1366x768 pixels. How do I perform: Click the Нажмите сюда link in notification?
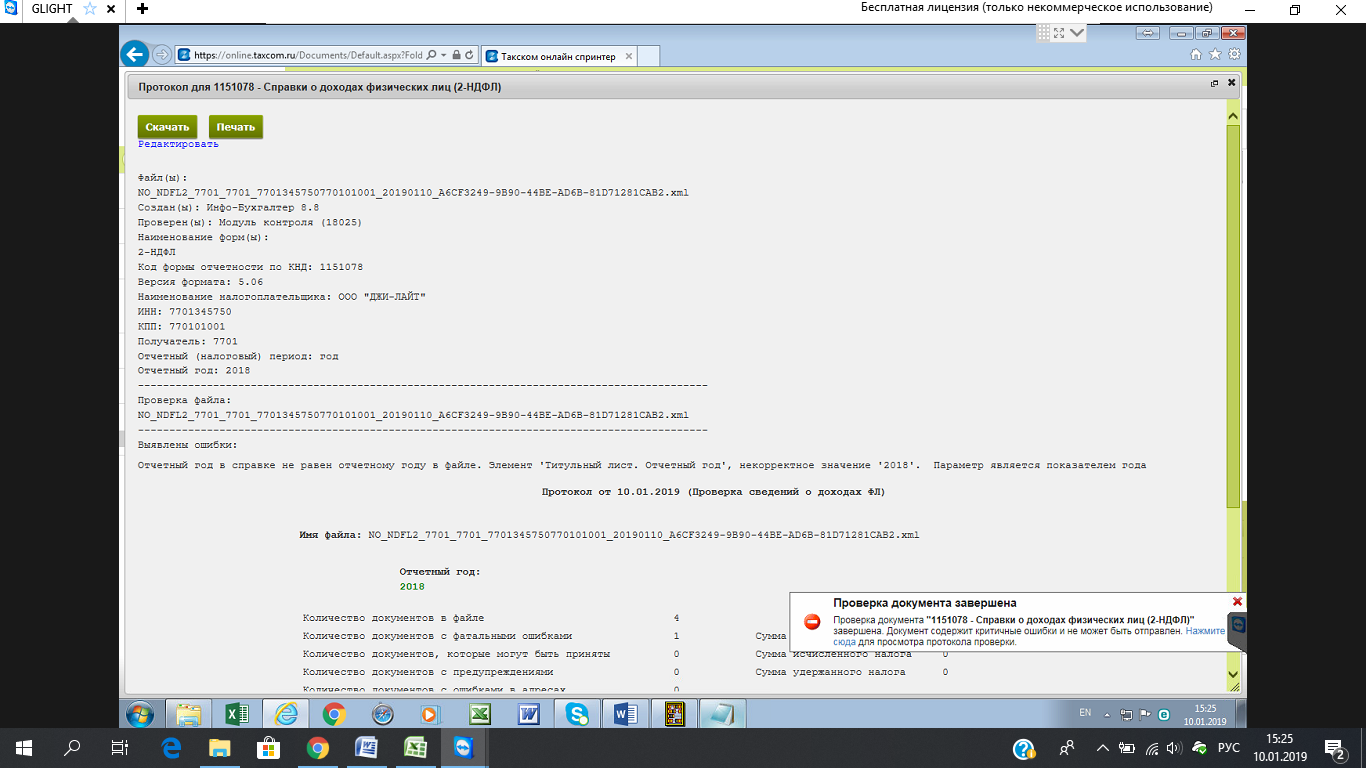[1205, 631]
